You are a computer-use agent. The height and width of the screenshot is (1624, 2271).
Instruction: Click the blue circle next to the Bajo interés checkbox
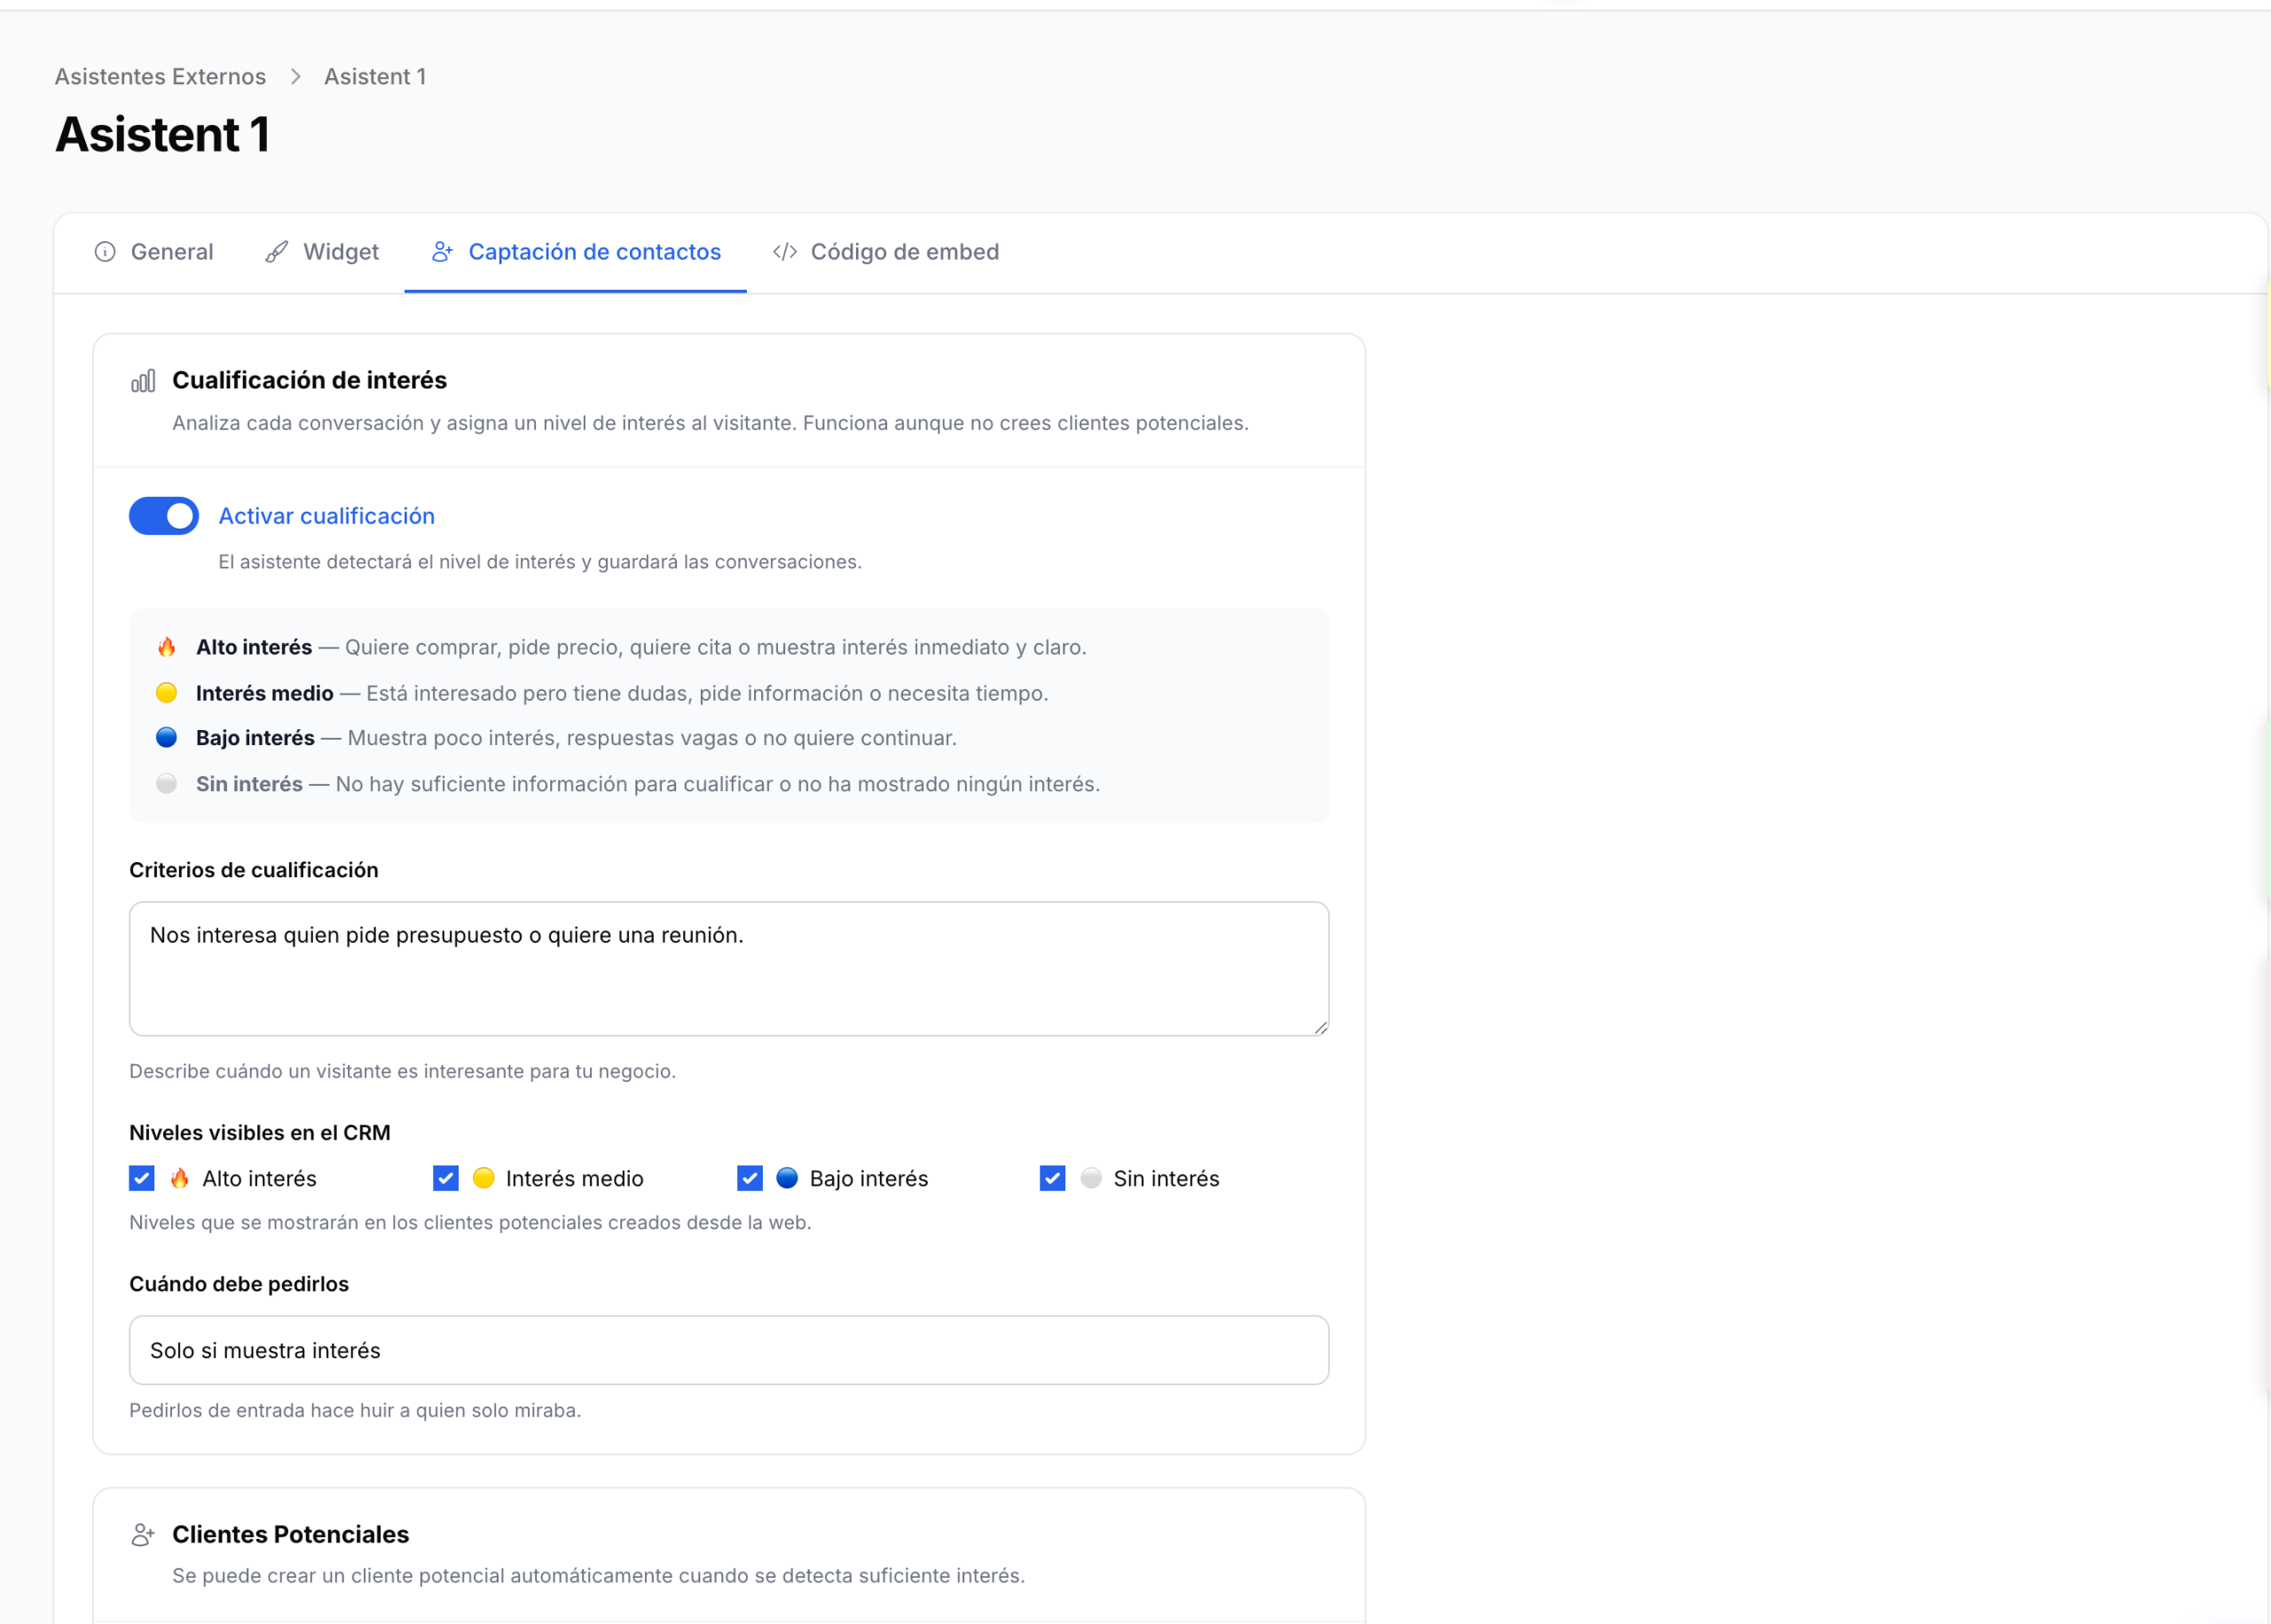point(787,1178)
